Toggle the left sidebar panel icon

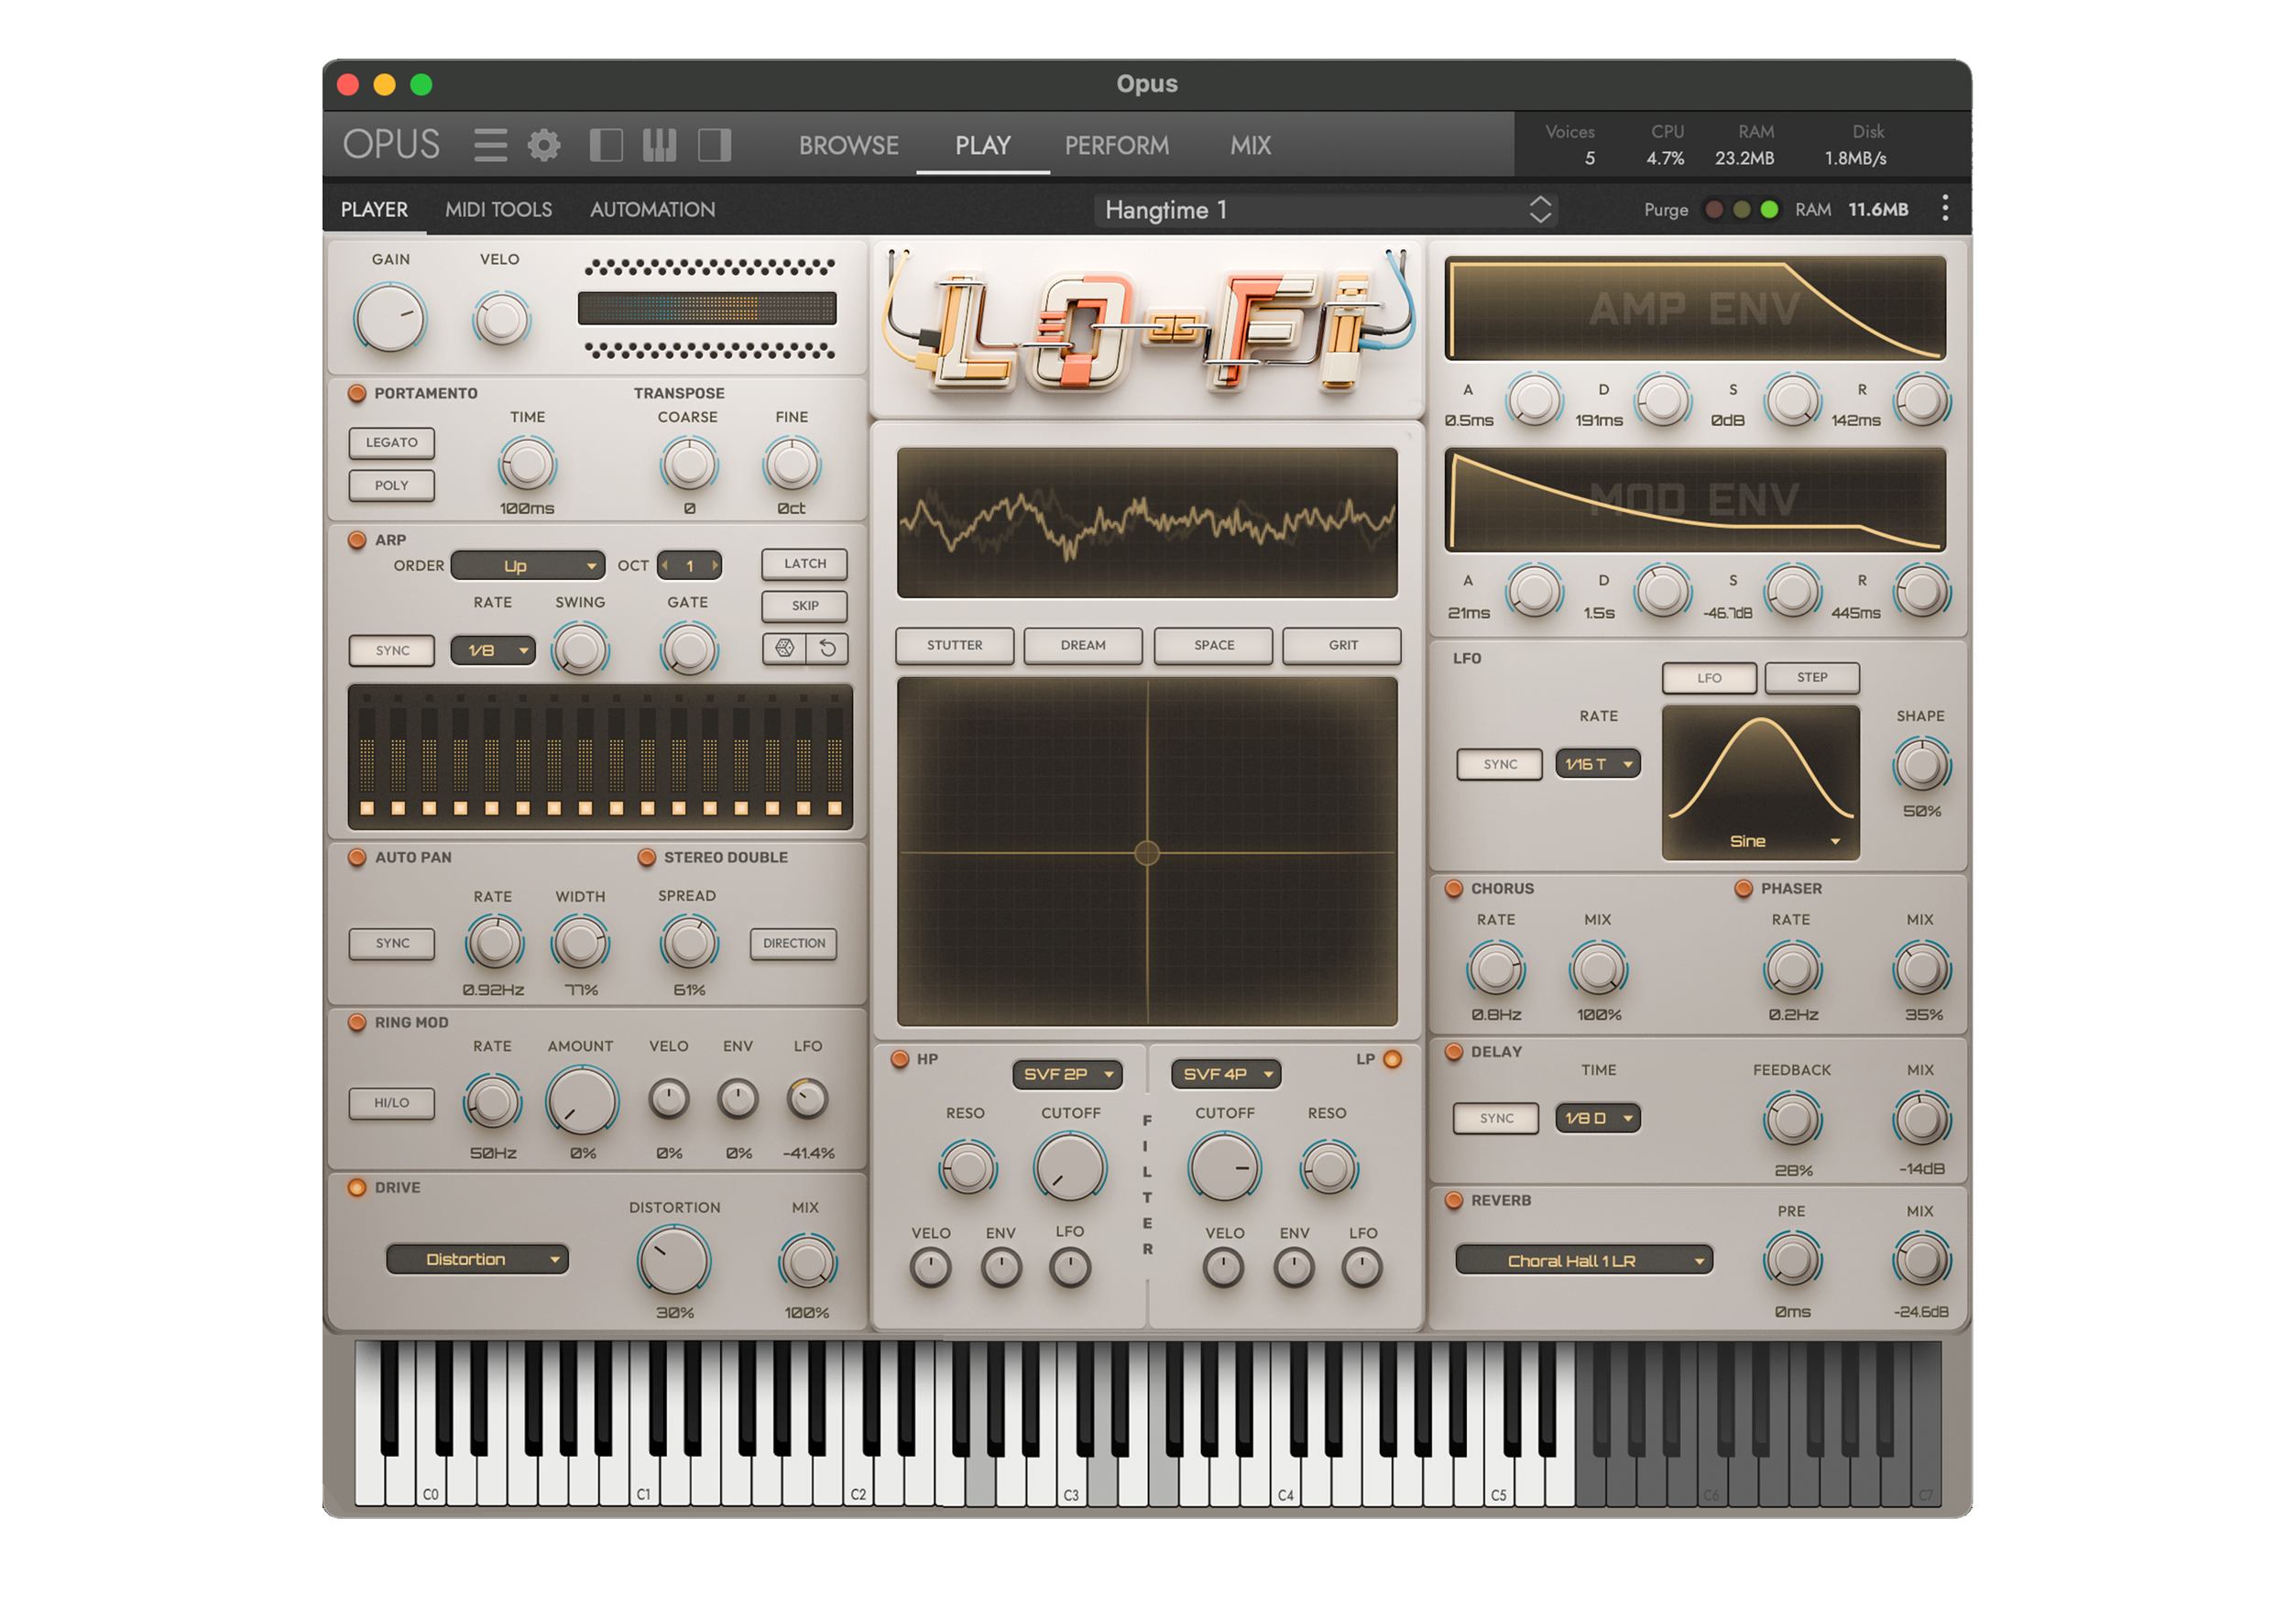[x=606, y=145]
